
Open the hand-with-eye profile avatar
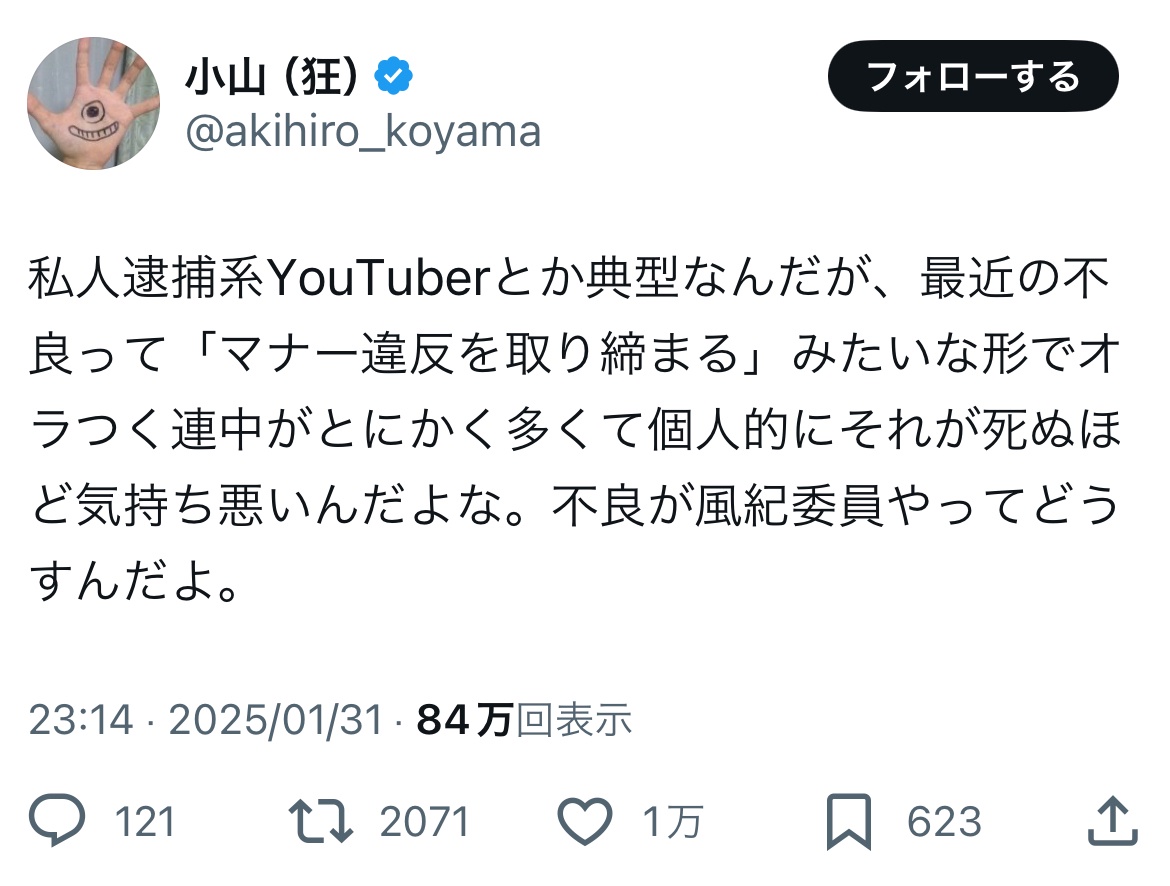point(93,103)
